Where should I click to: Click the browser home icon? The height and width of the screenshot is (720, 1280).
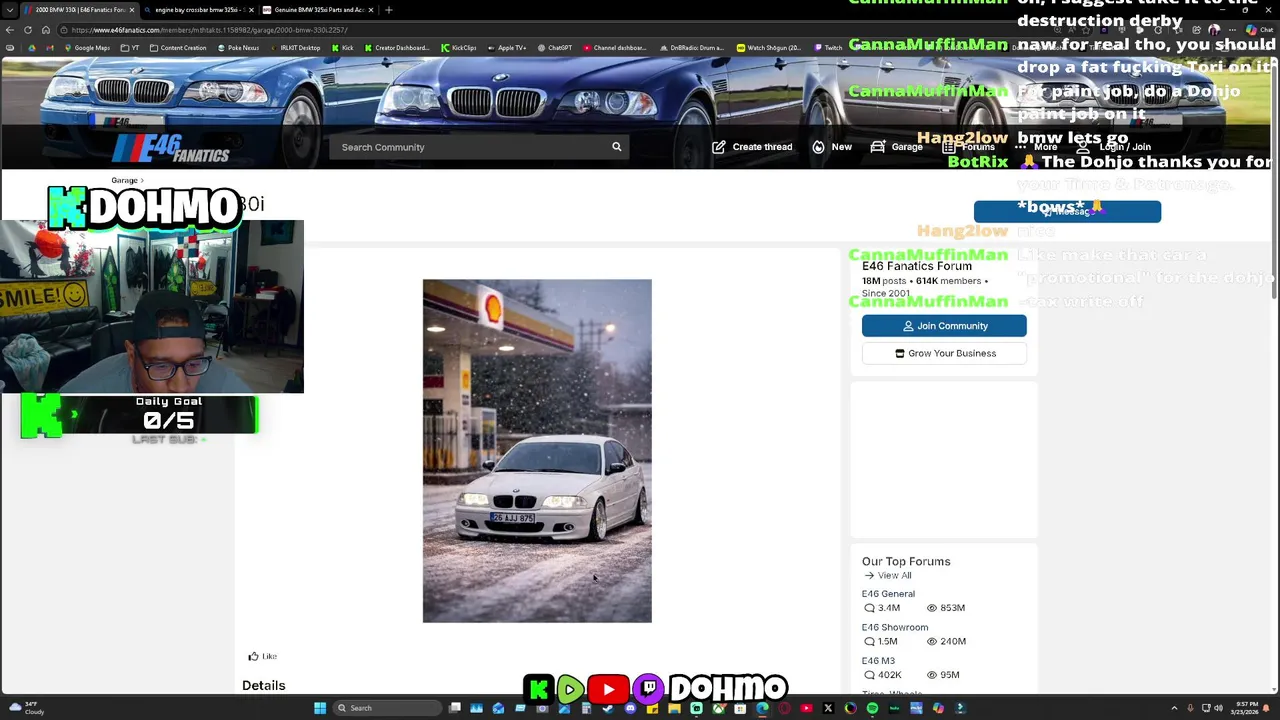[x=45, y=30]
